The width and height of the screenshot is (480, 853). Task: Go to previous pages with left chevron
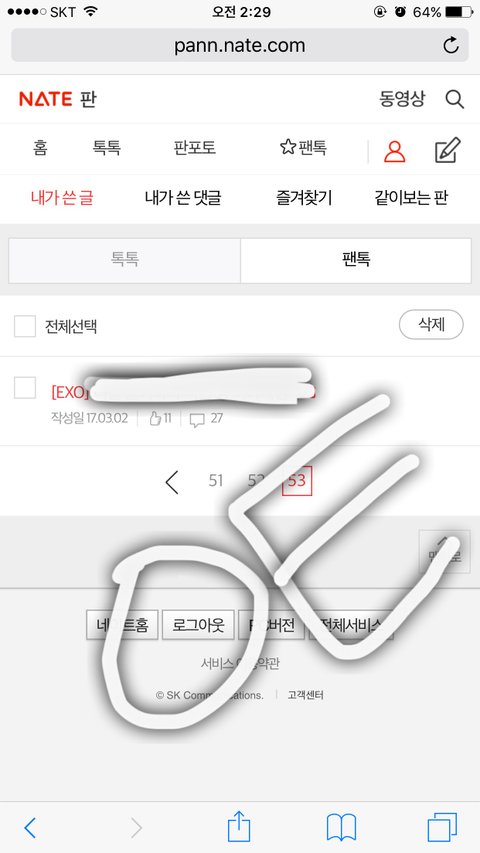(x=172, y=482)
